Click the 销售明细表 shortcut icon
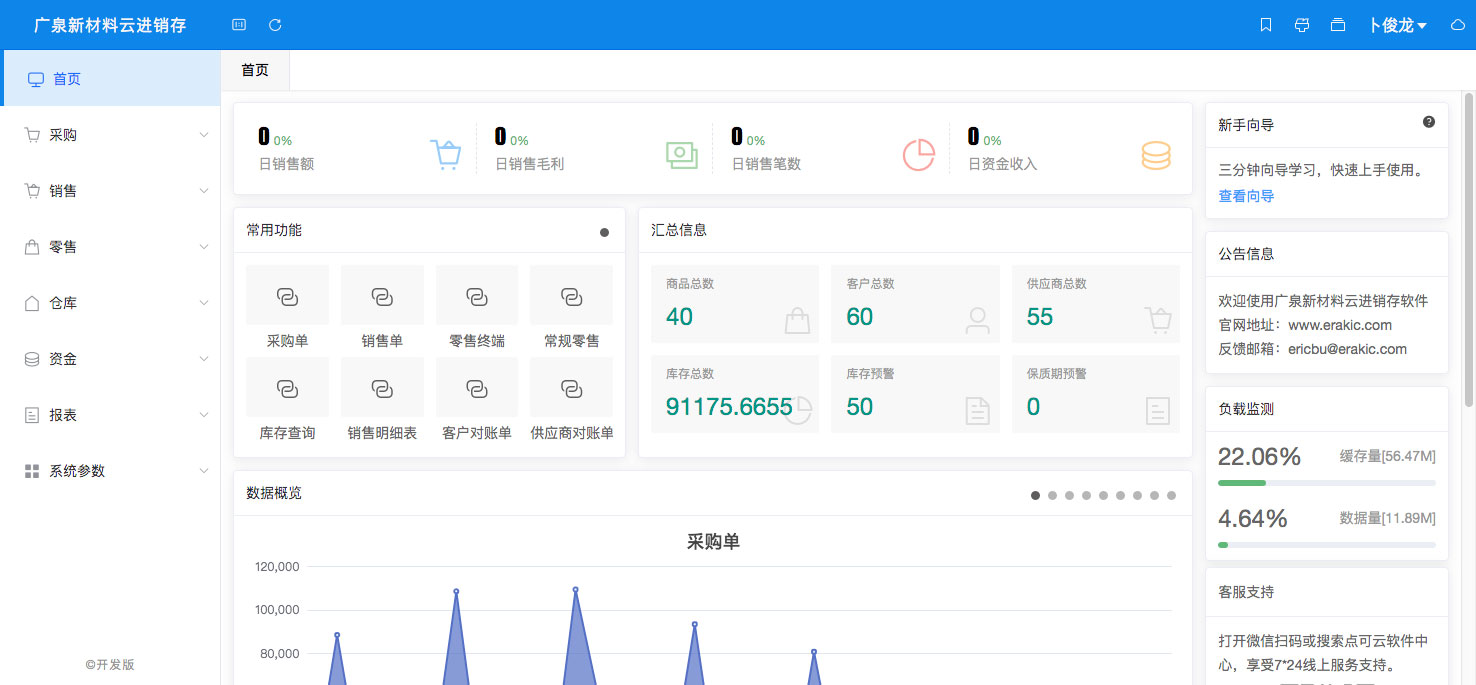The image size is (1476, 685). (x=382, y=387)
